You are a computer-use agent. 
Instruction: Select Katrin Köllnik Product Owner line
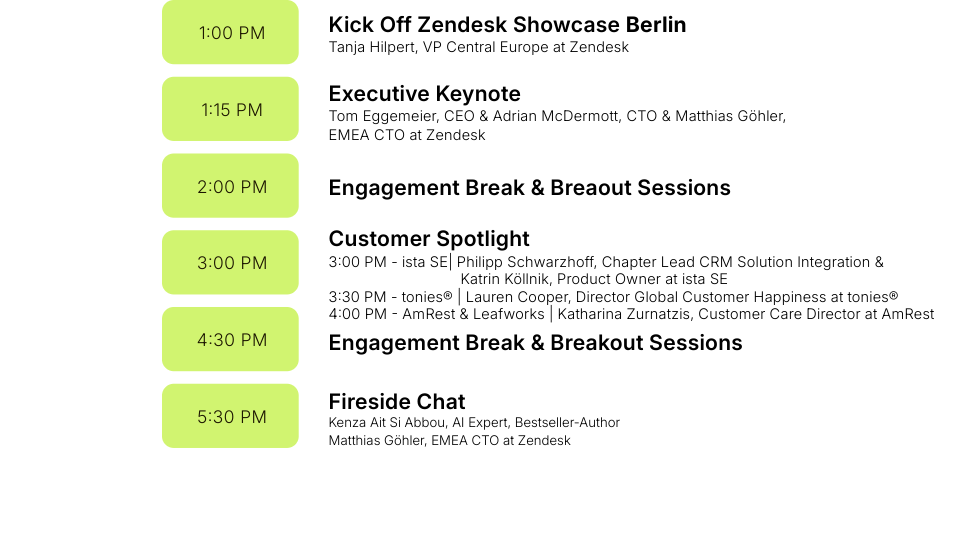coord(594,279)
